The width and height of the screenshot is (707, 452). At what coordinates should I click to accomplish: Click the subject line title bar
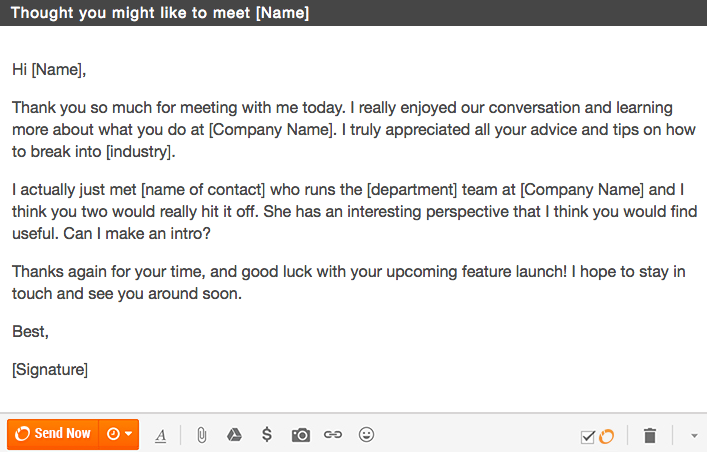[160, 13]
